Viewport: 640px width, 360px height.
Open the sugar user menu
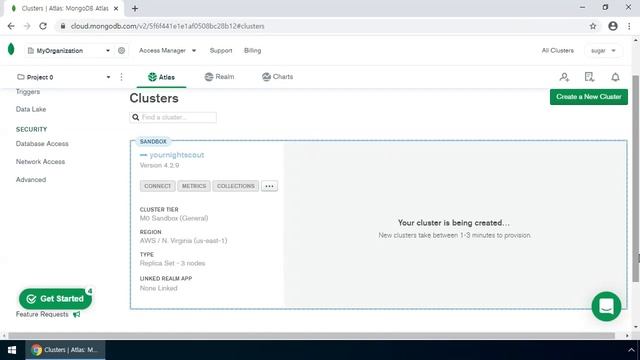[x=603, y=51]
